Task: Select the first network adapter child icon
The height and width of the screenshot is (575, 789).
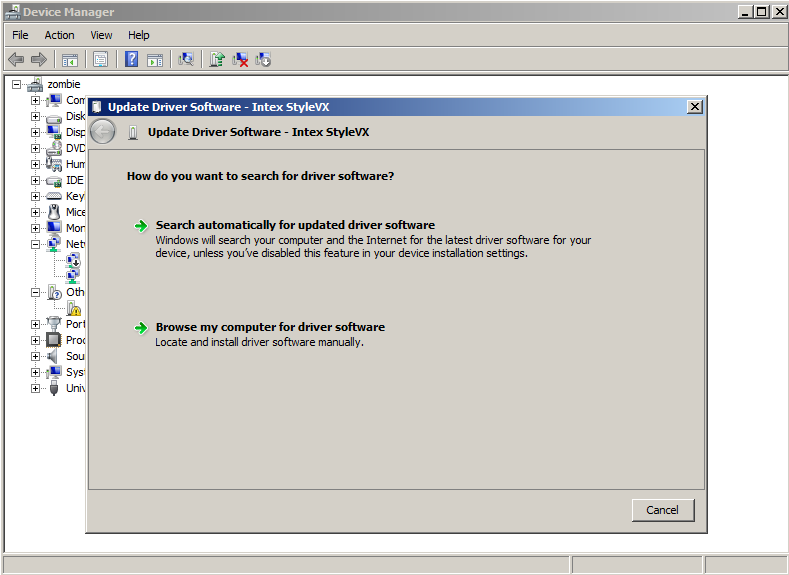Action: [73, 260]
